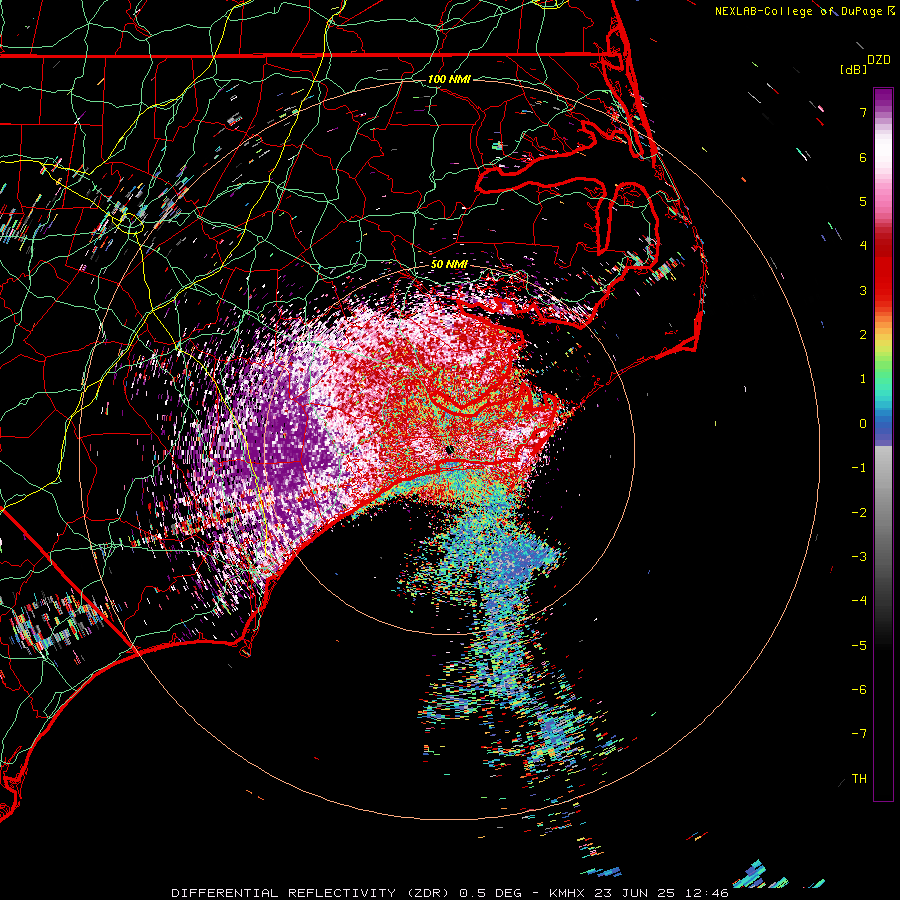This screenshot has height=900, width=900.
Task: Click the "-3" value on color scale
Action: [x=859, y=557]
